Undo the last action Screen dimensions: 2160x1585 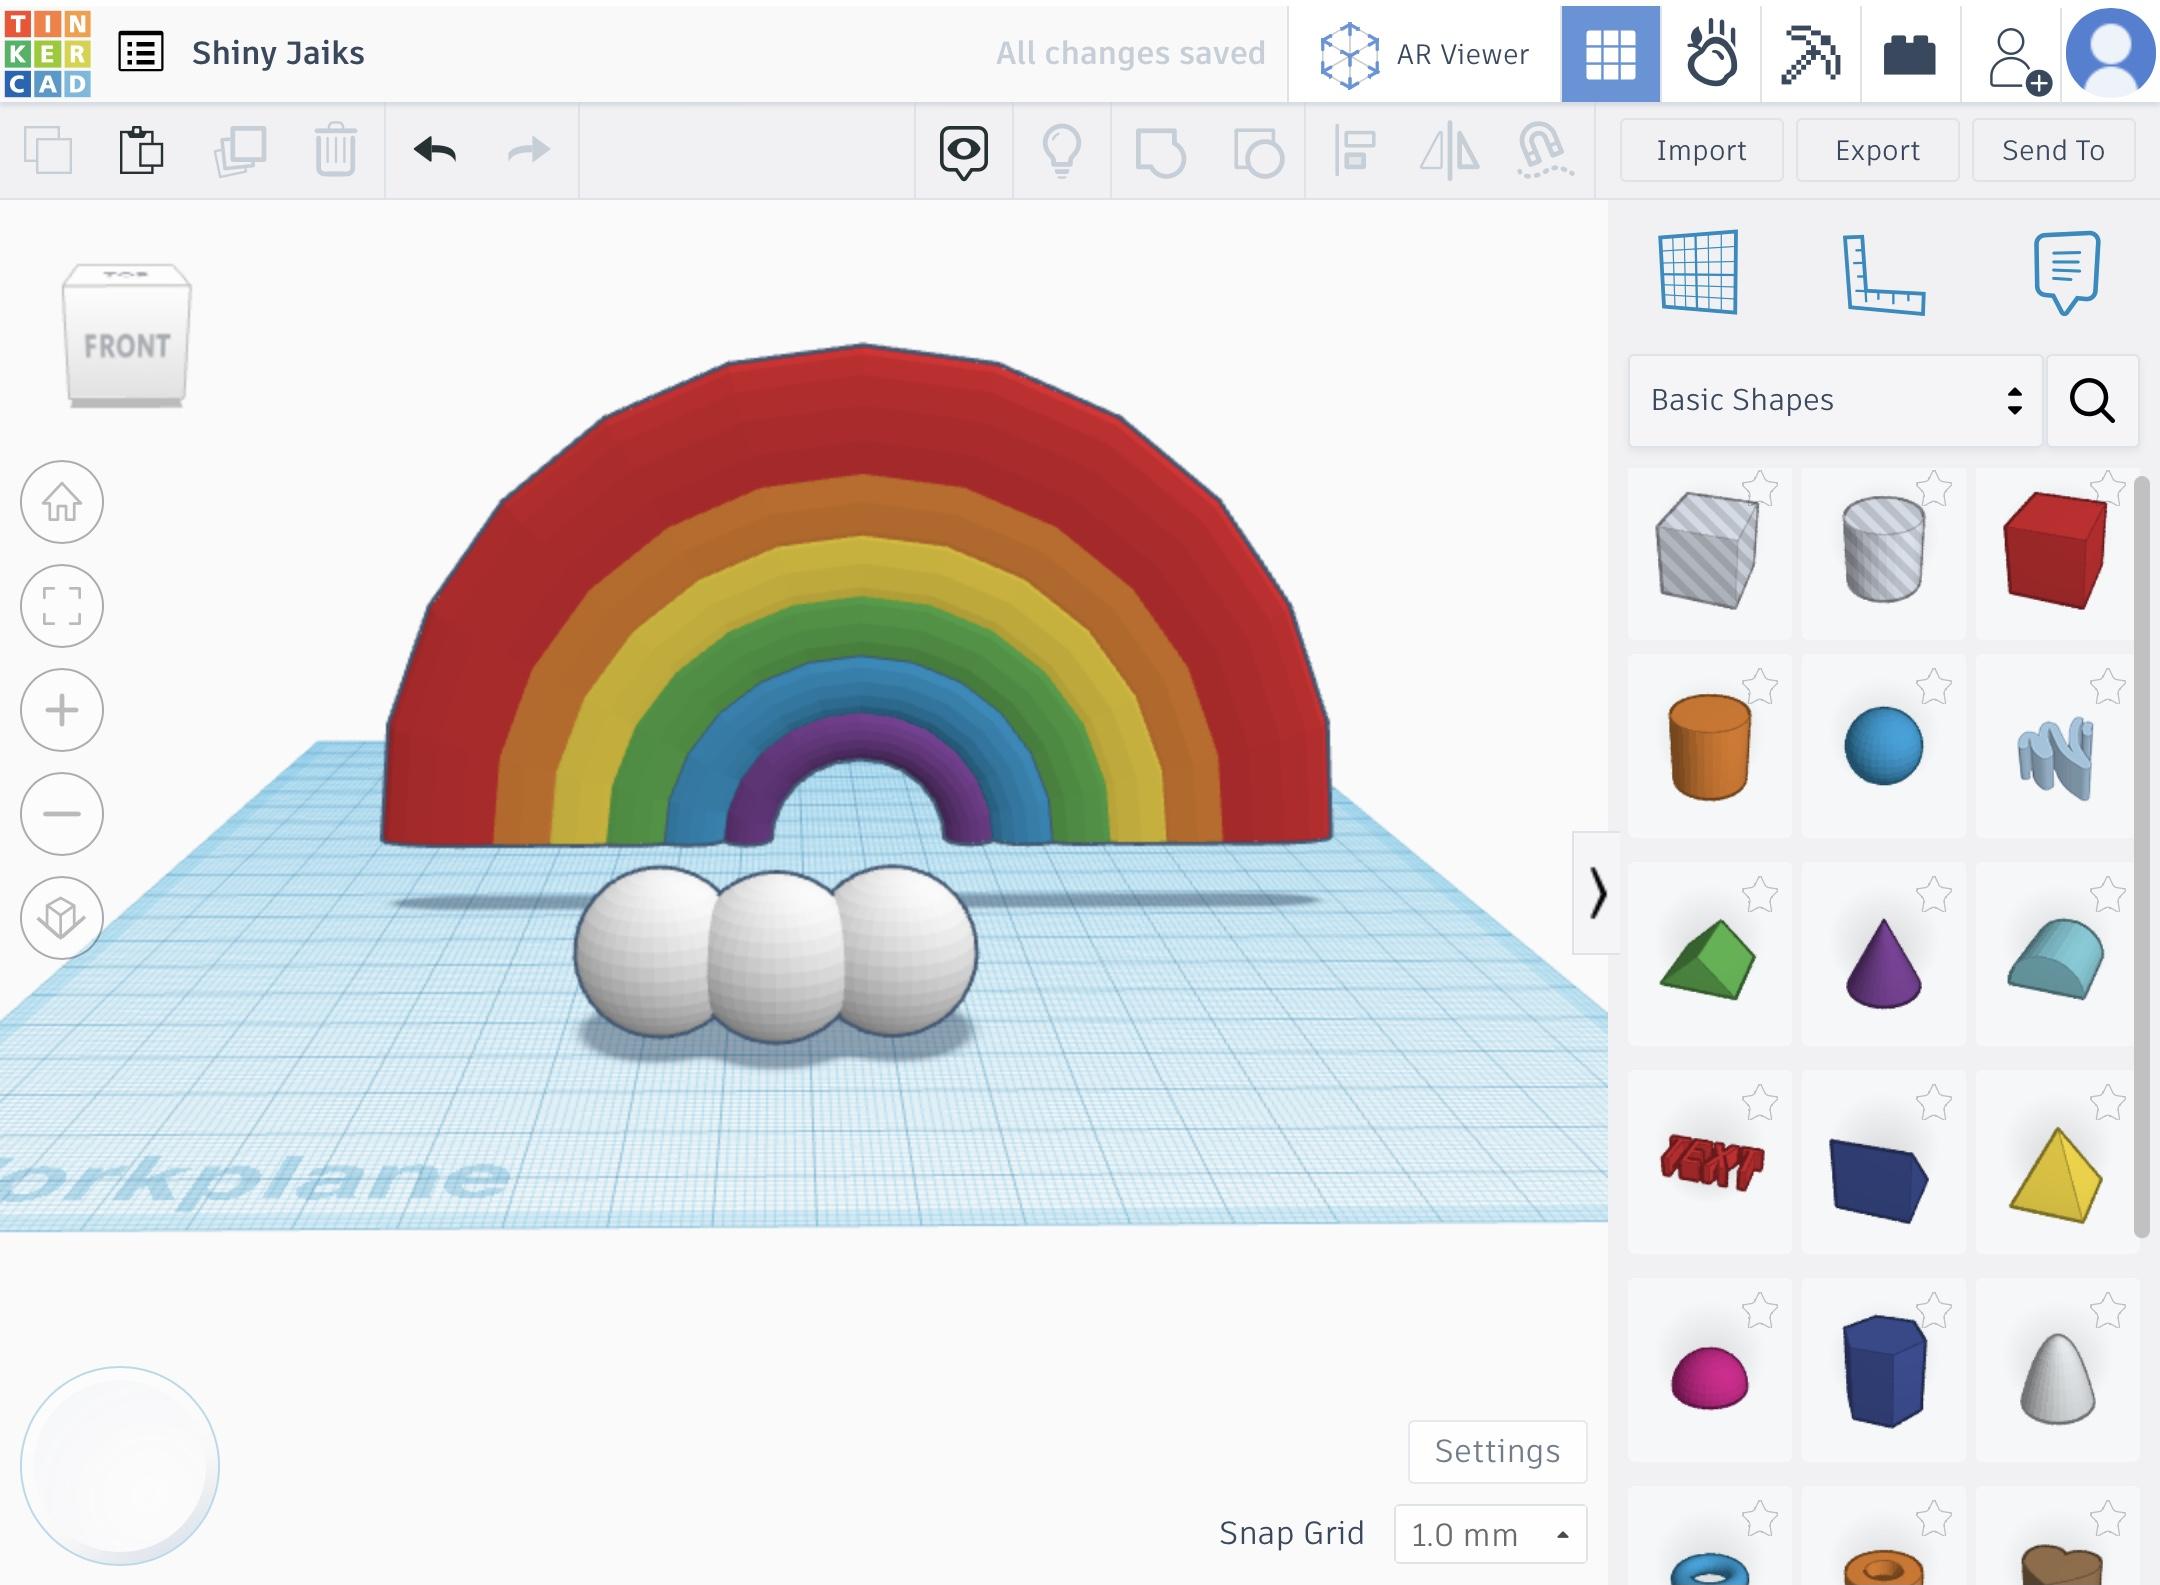pos(435,151)
